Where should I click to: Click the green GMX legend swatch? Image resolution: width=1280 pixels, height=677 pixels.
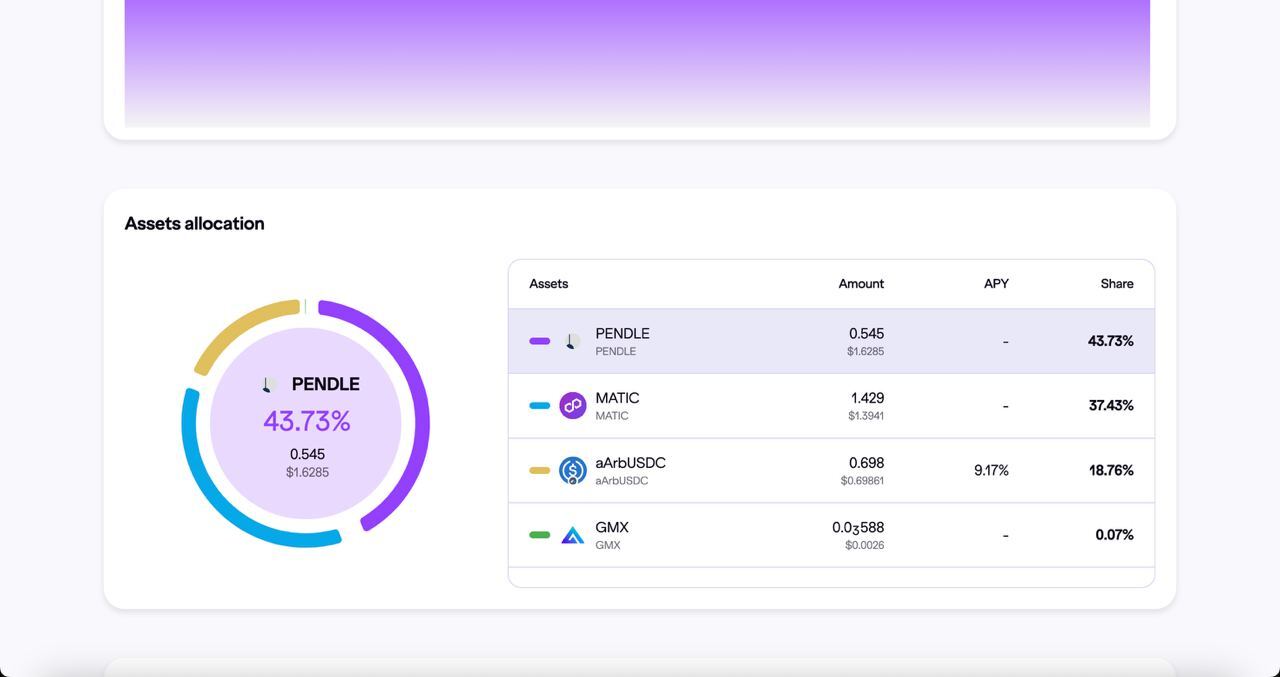click(539, 535)
